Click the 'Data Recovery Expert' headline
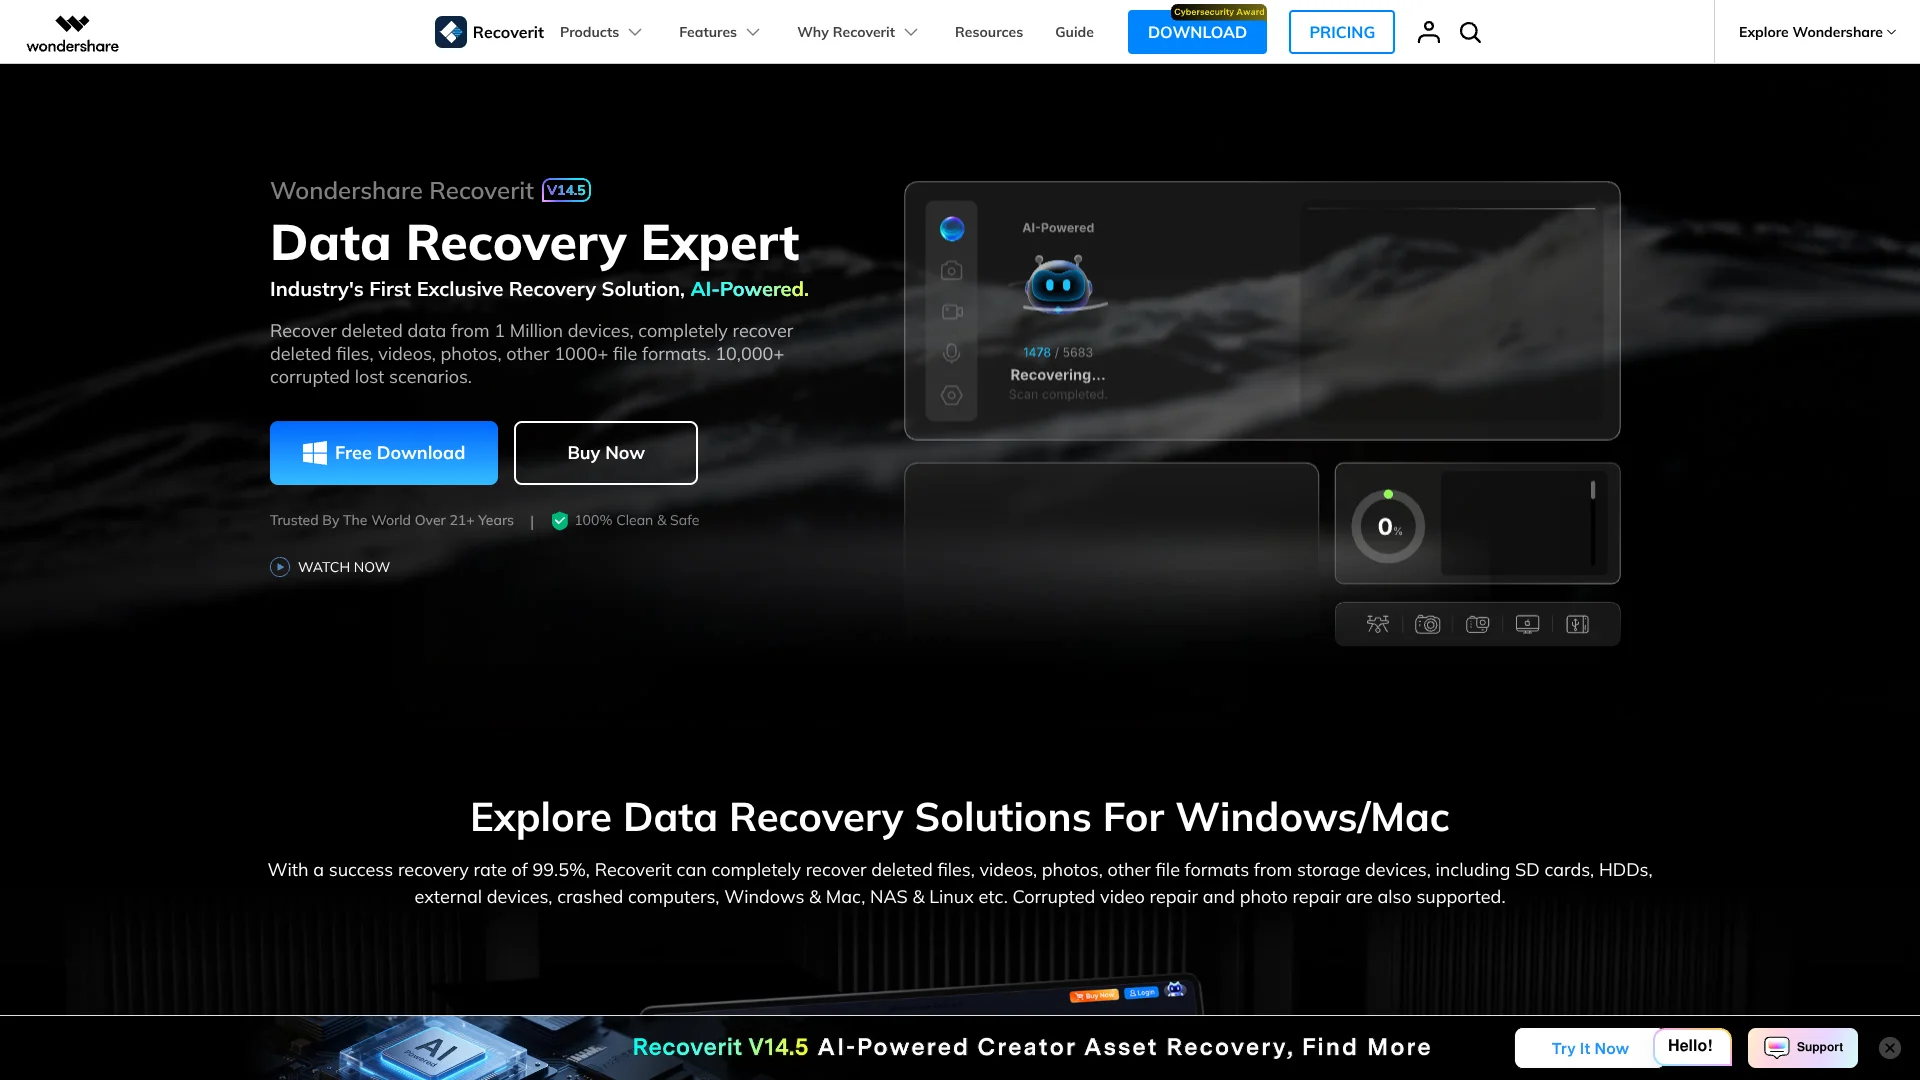 click(x=535, y=243)
